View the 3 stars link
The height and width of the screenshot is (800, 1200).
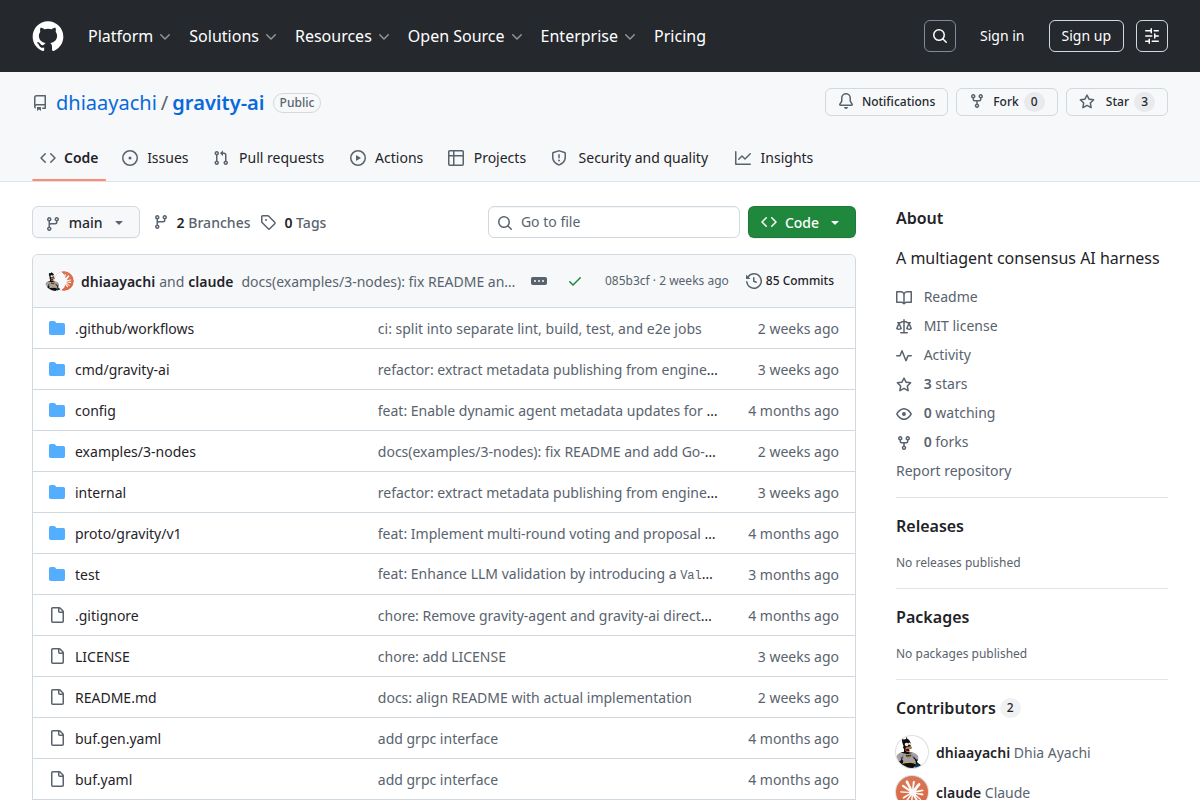click(932, 384)
